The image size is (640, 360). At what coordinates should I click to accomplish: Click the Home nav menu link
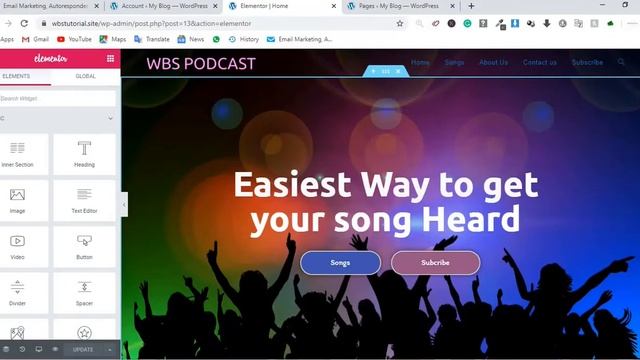420,62
